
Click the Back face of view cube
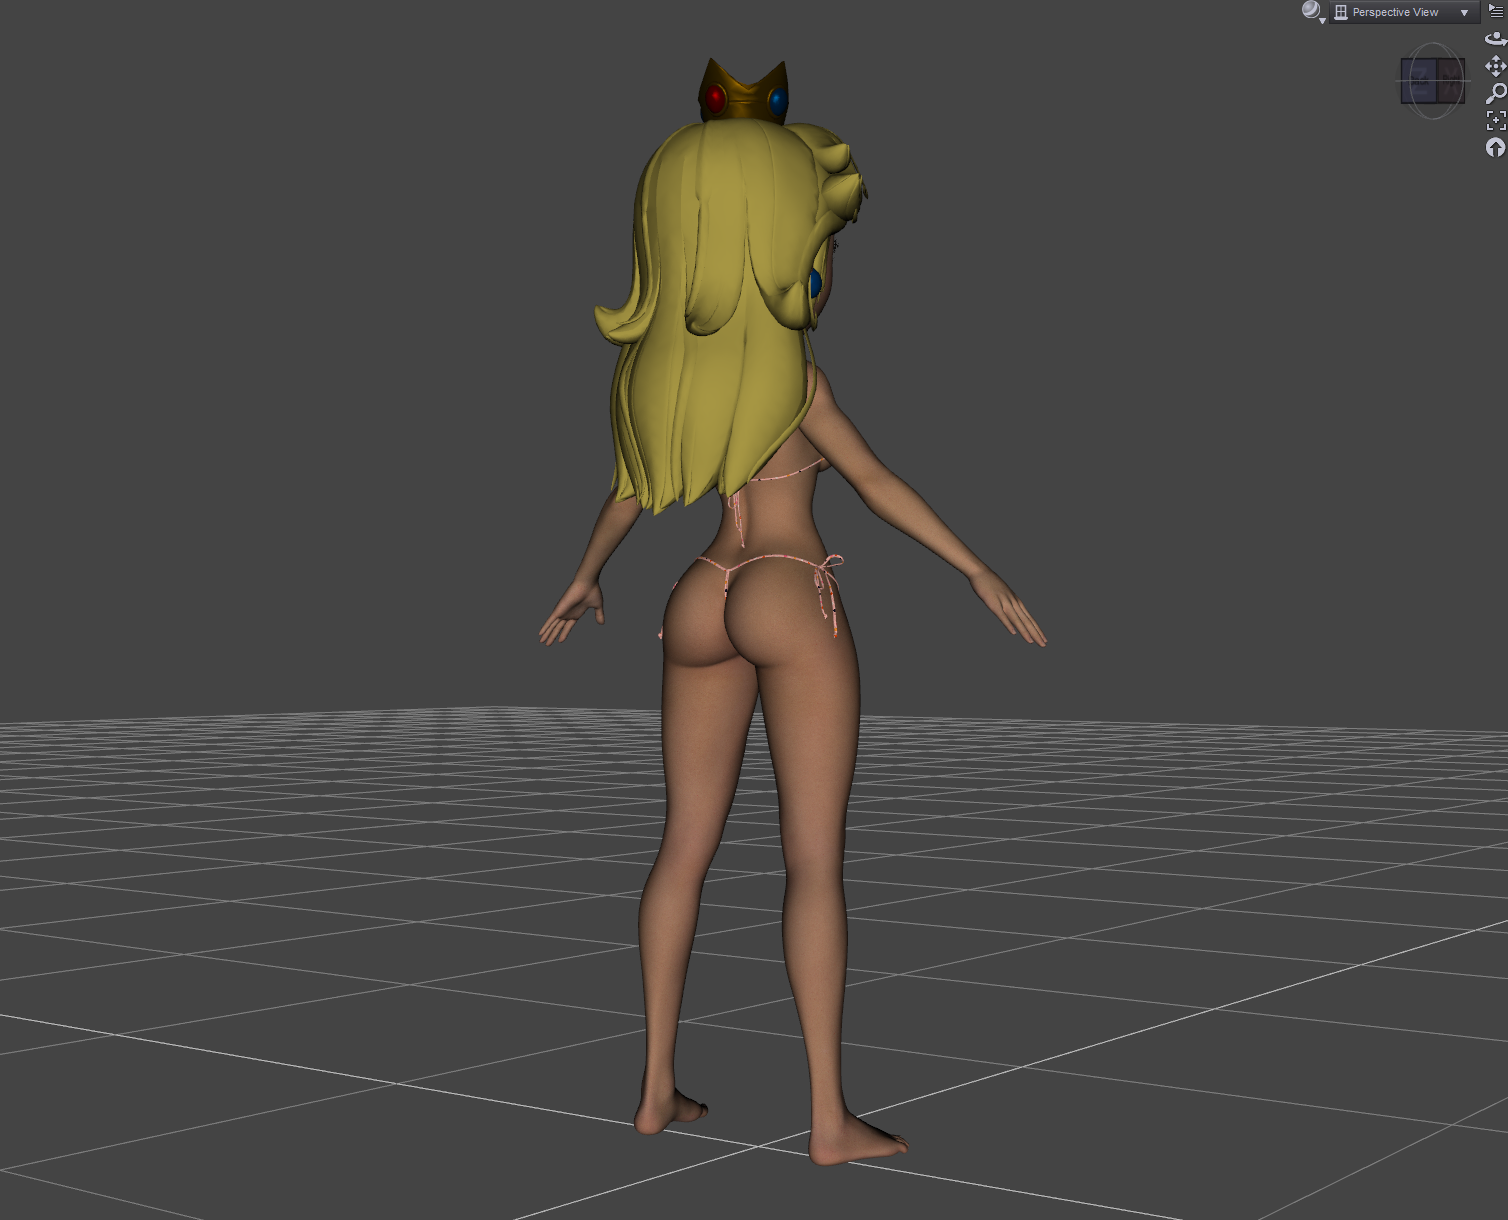click(1419, 80)
